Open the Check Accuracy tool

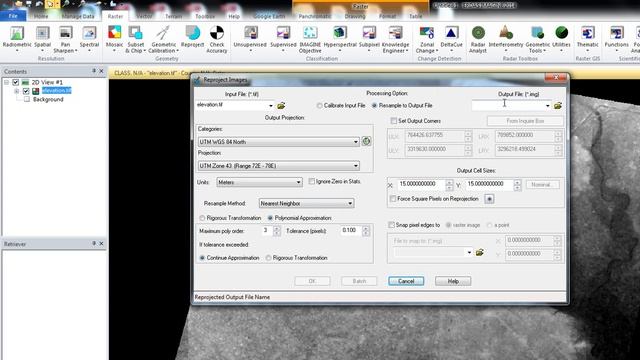click(x=217, y=39)
